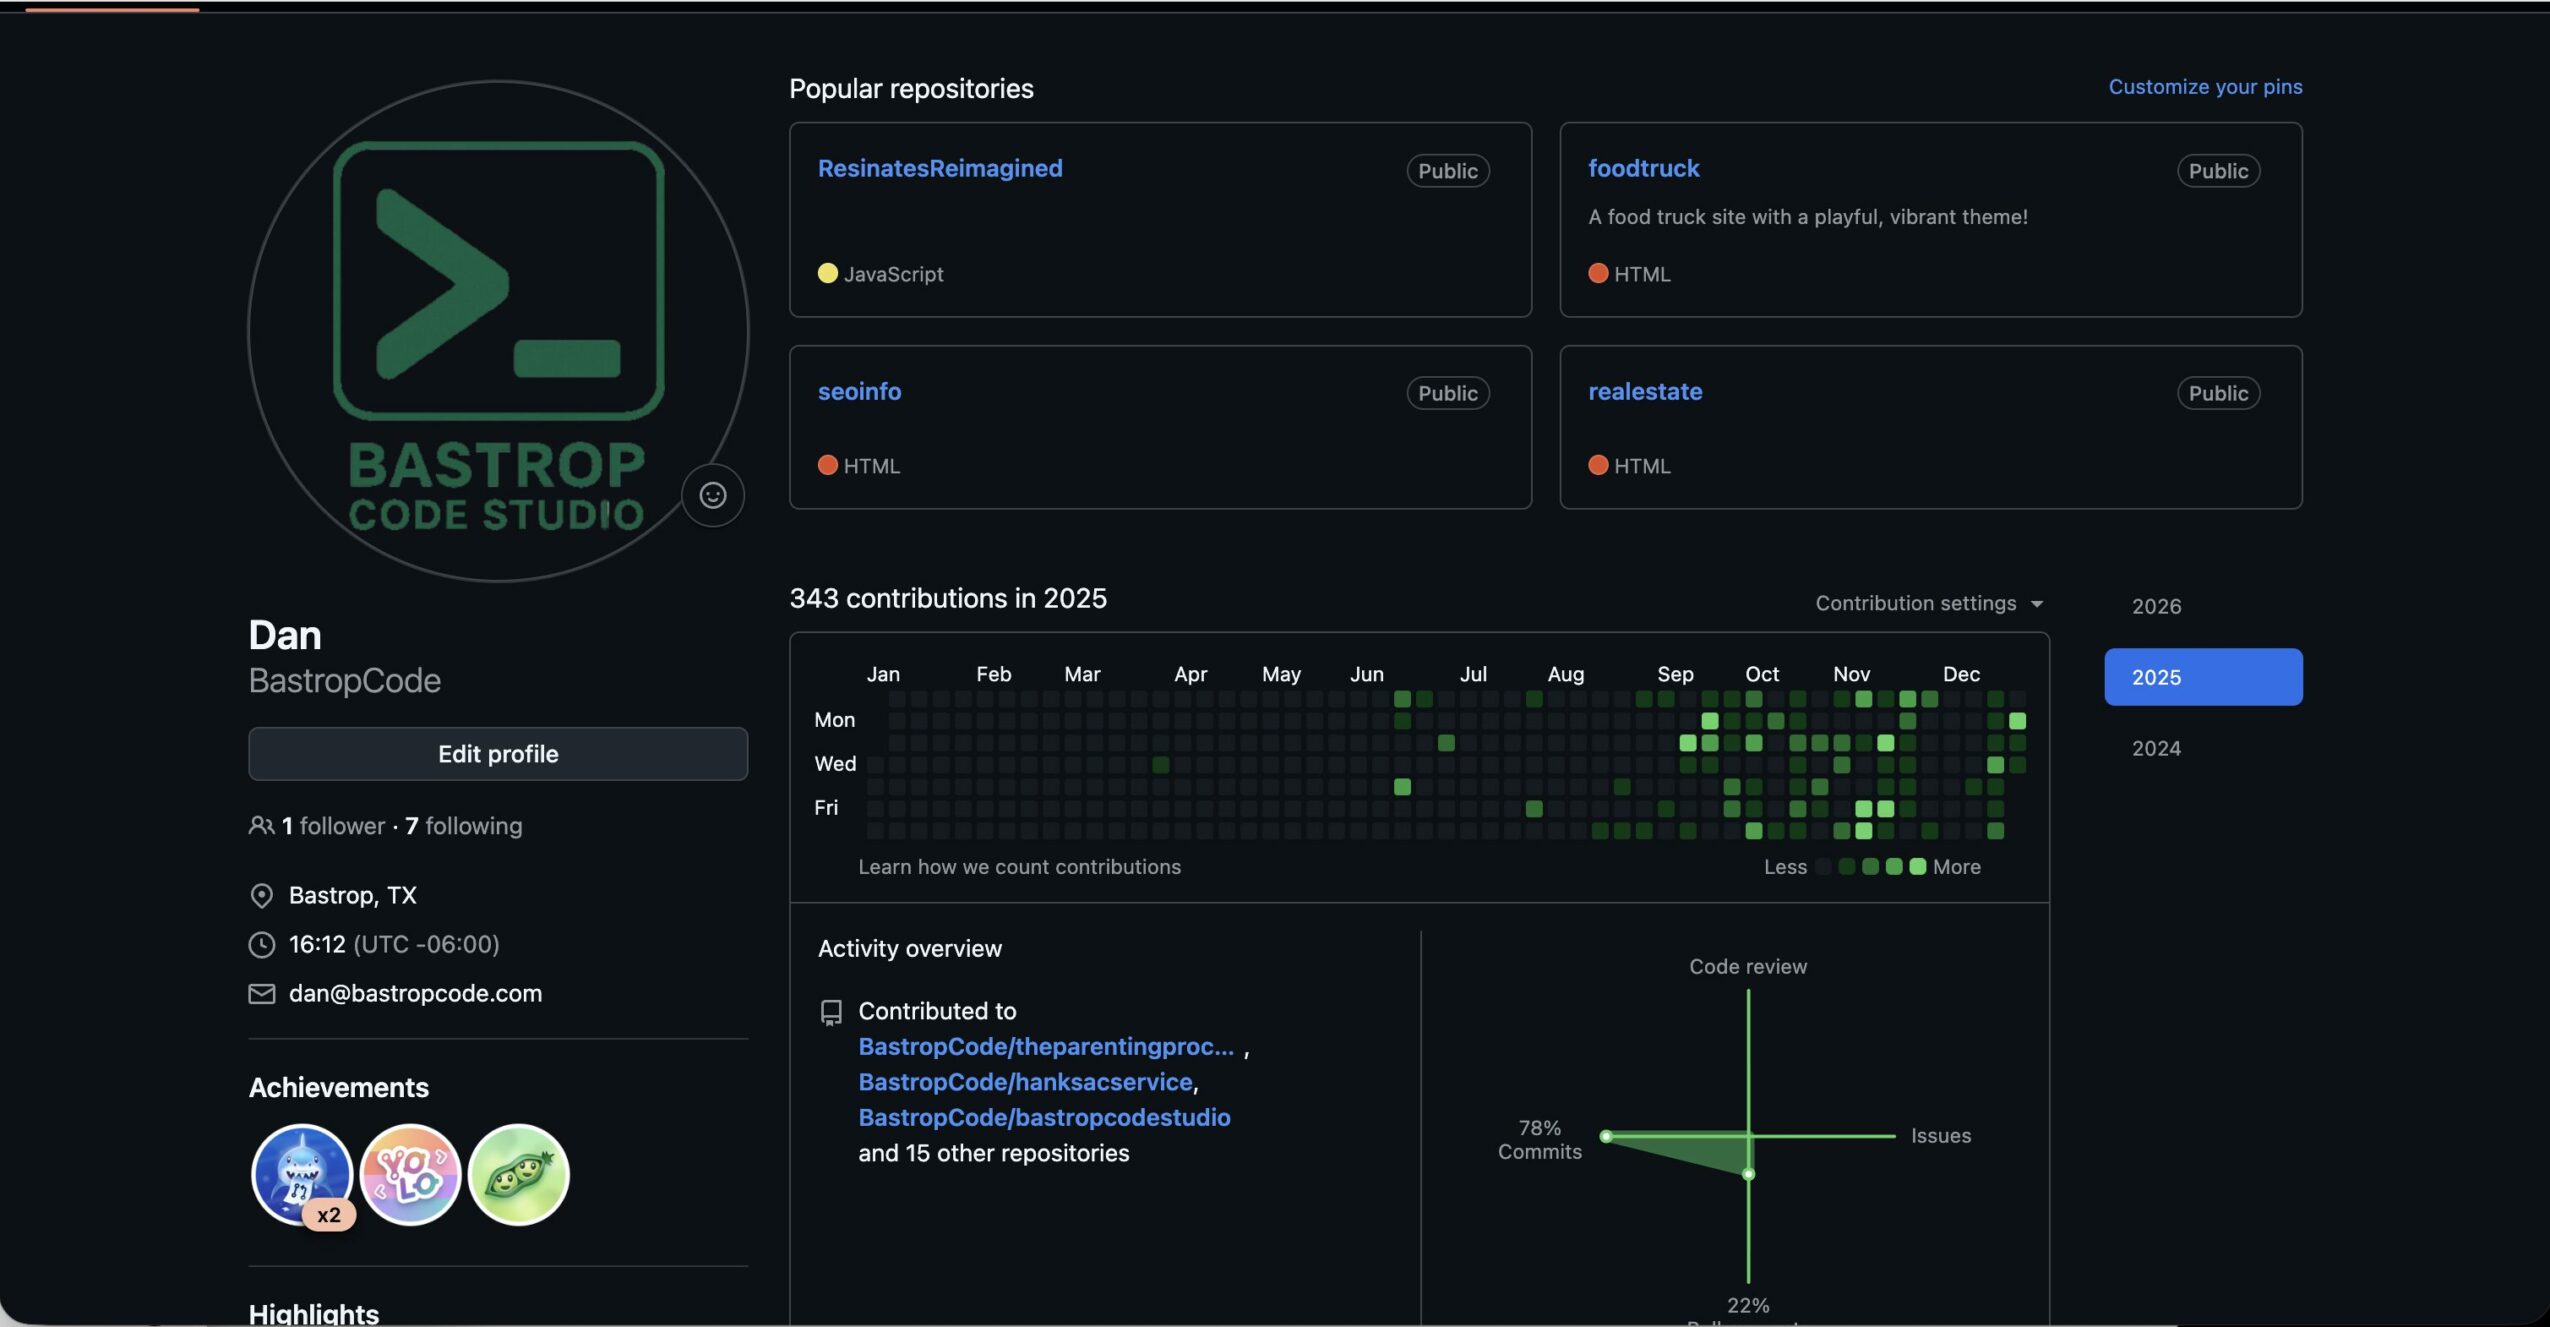
Task: Open the realestate repository link
Action: coord(1644,391)
